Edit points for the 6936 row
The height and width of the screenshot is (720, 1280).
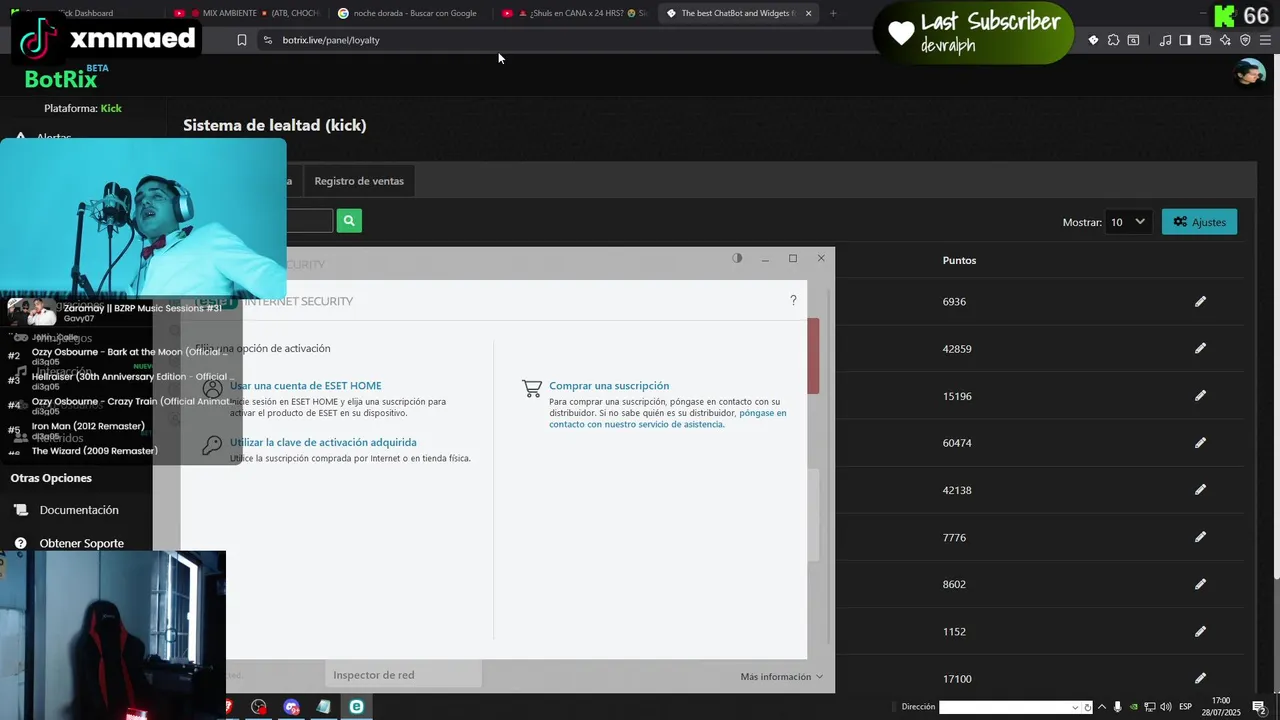point(1200,301)
